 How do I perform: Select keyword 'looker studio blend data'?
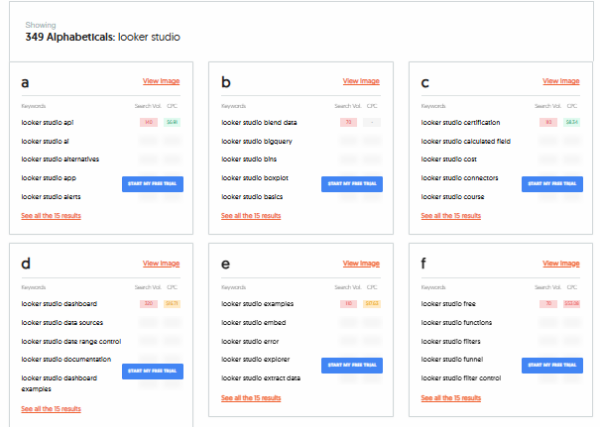(x=259, y=122)
